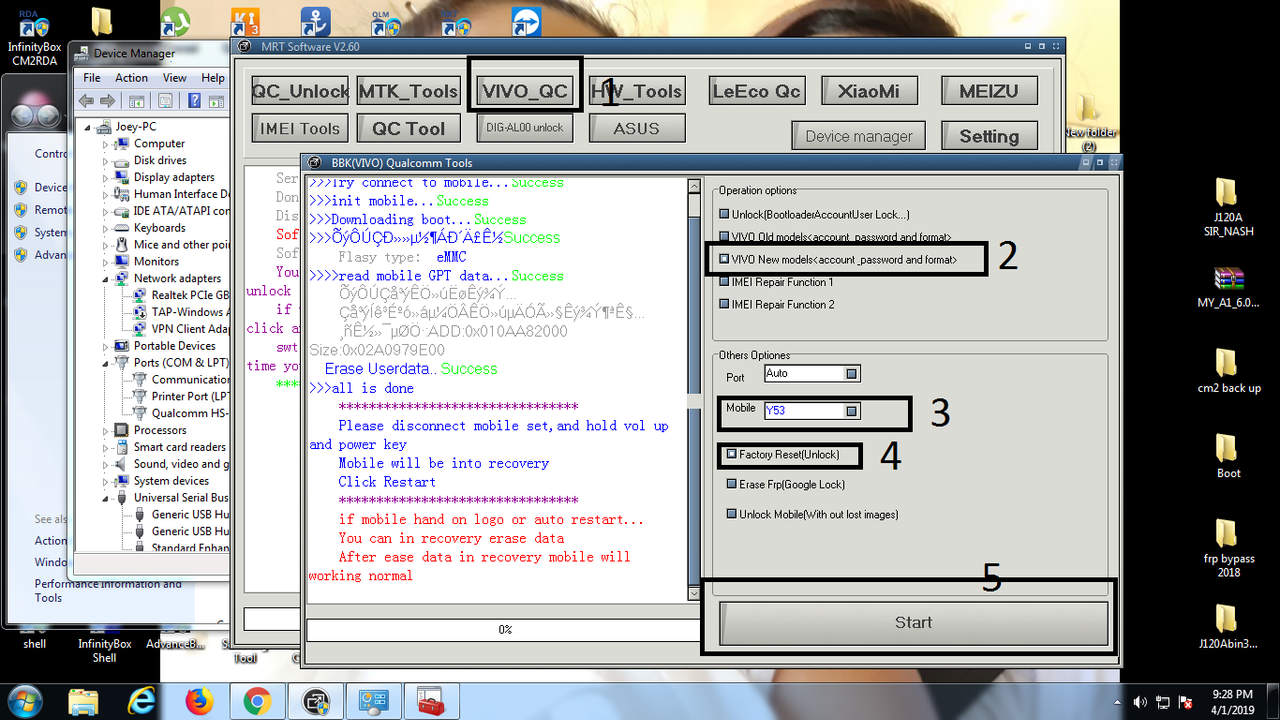The image size is (1280, 720).
Task: Open the File menu in Device Manager
Action: [x=92, y=78]
